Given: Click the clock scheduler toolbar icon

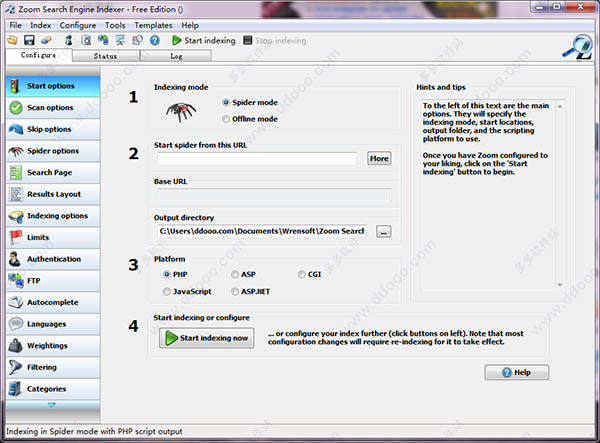Looking at the screenshot, I should 137,40.
